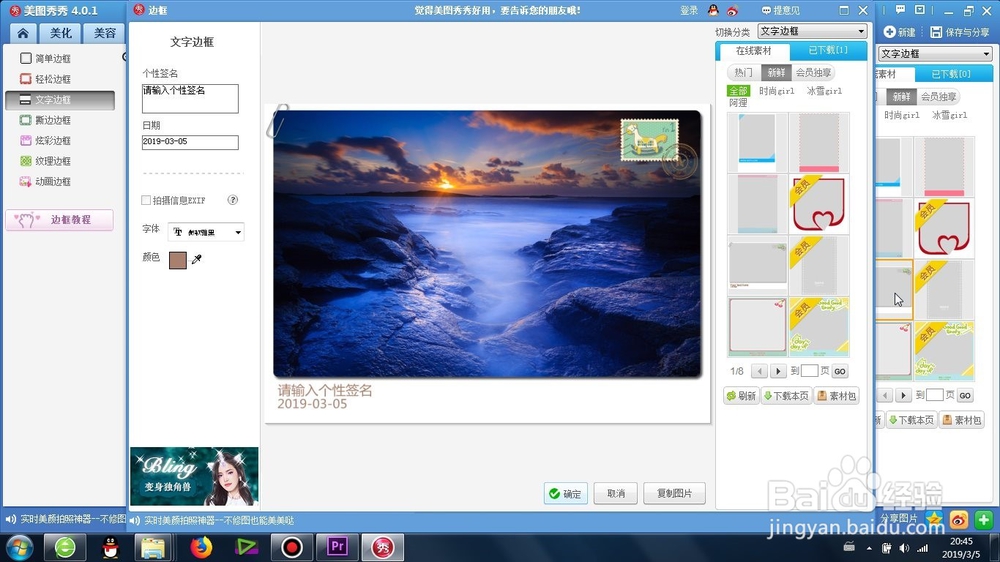This screenshot has width=1000, height=562.
Task: Select the 阿狸 category tag
Action: pos(738,103)
